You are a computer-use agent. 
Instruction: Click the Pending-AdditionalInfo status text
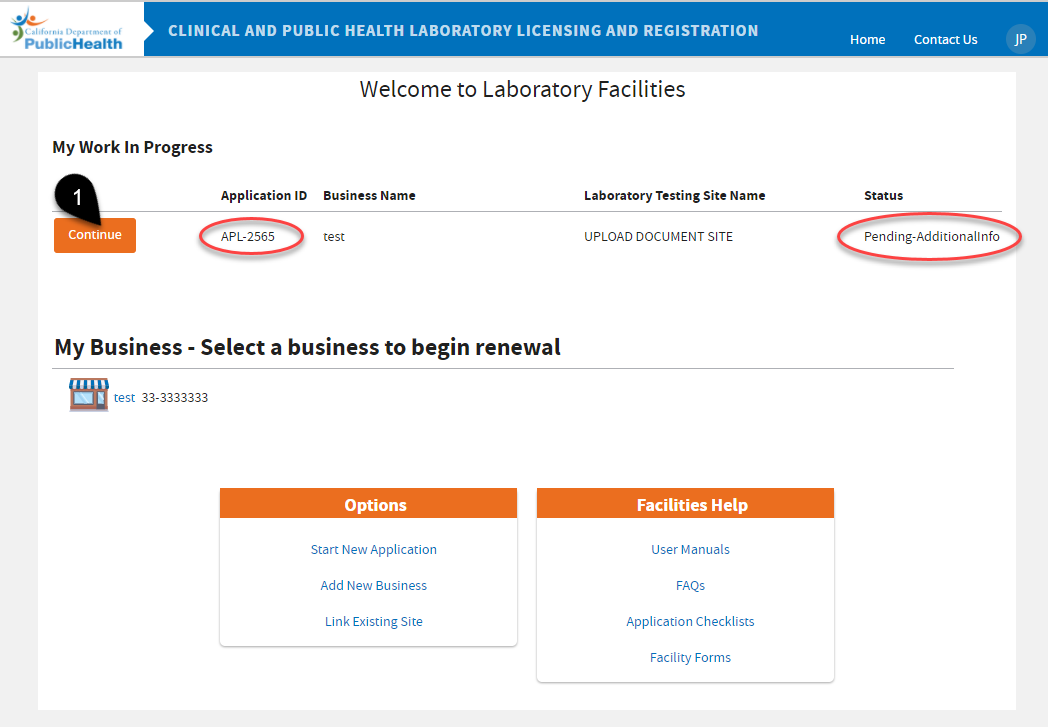pos(931,237)
